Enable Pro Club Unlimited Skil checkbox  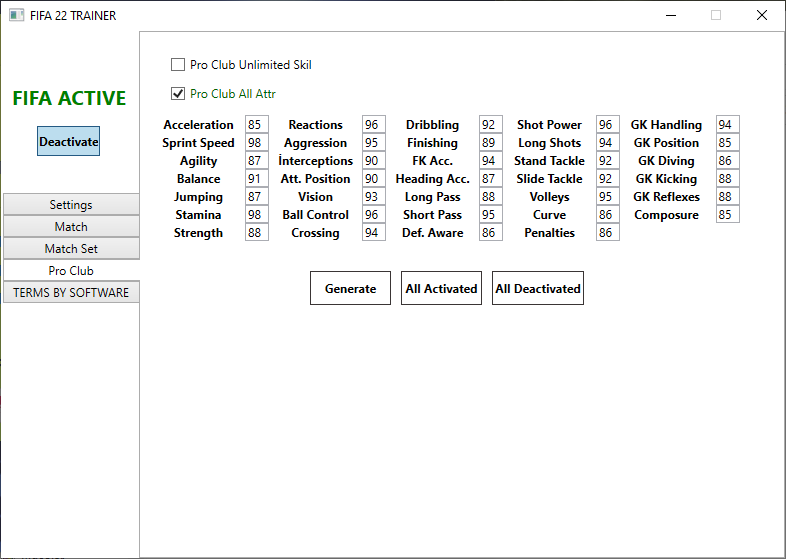178,65
